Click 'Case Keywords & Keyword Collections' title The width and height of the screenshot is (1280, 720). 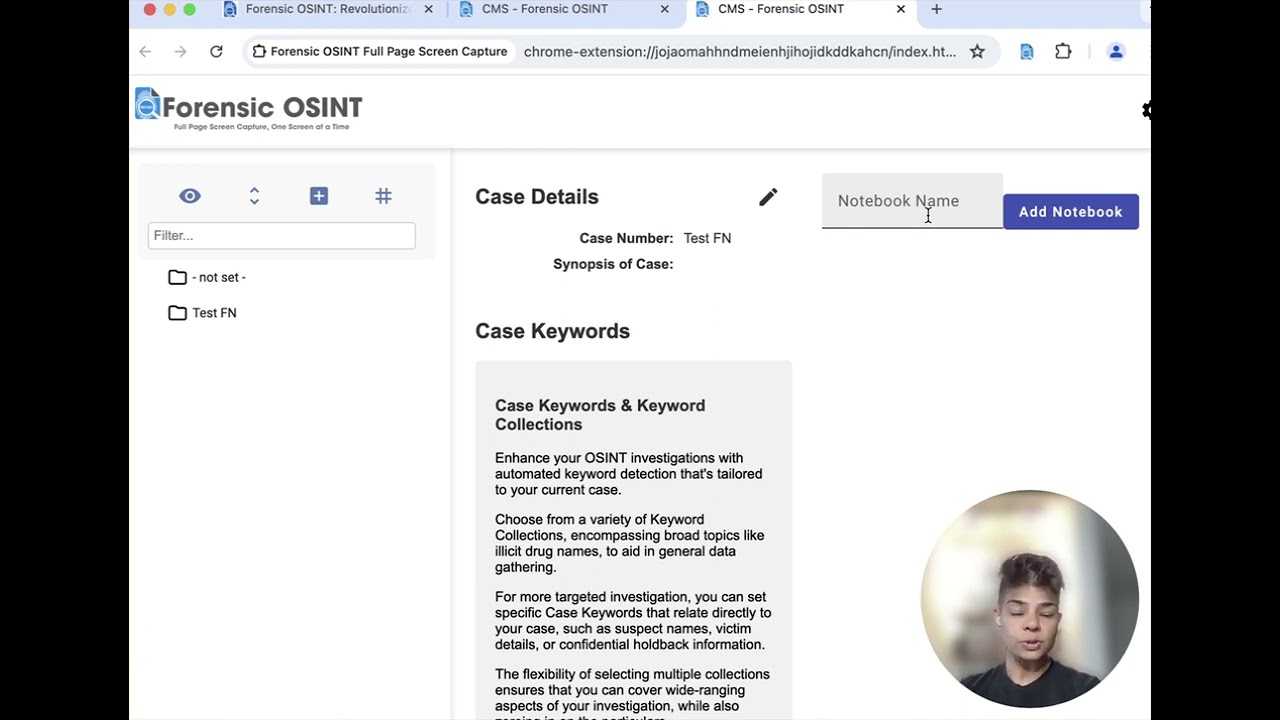600,415
